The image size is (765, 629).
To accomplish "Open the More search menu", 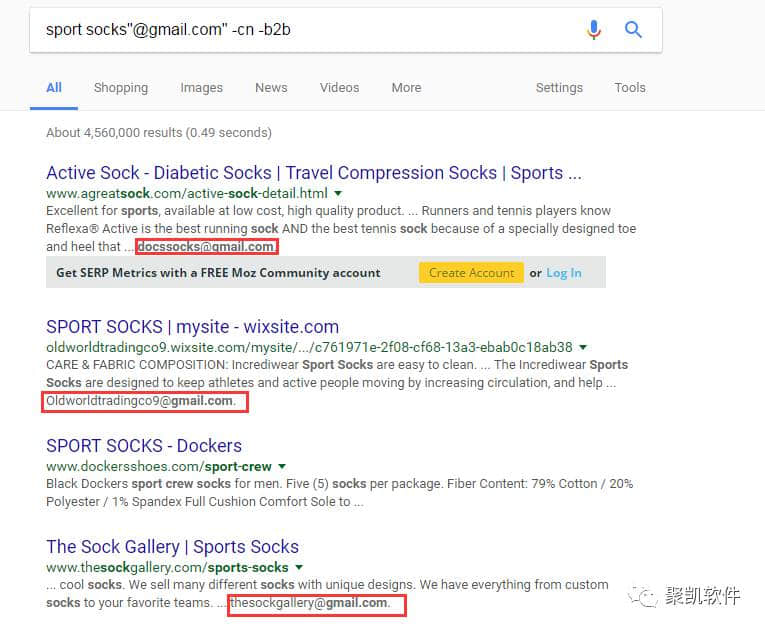I will point(406,88).
